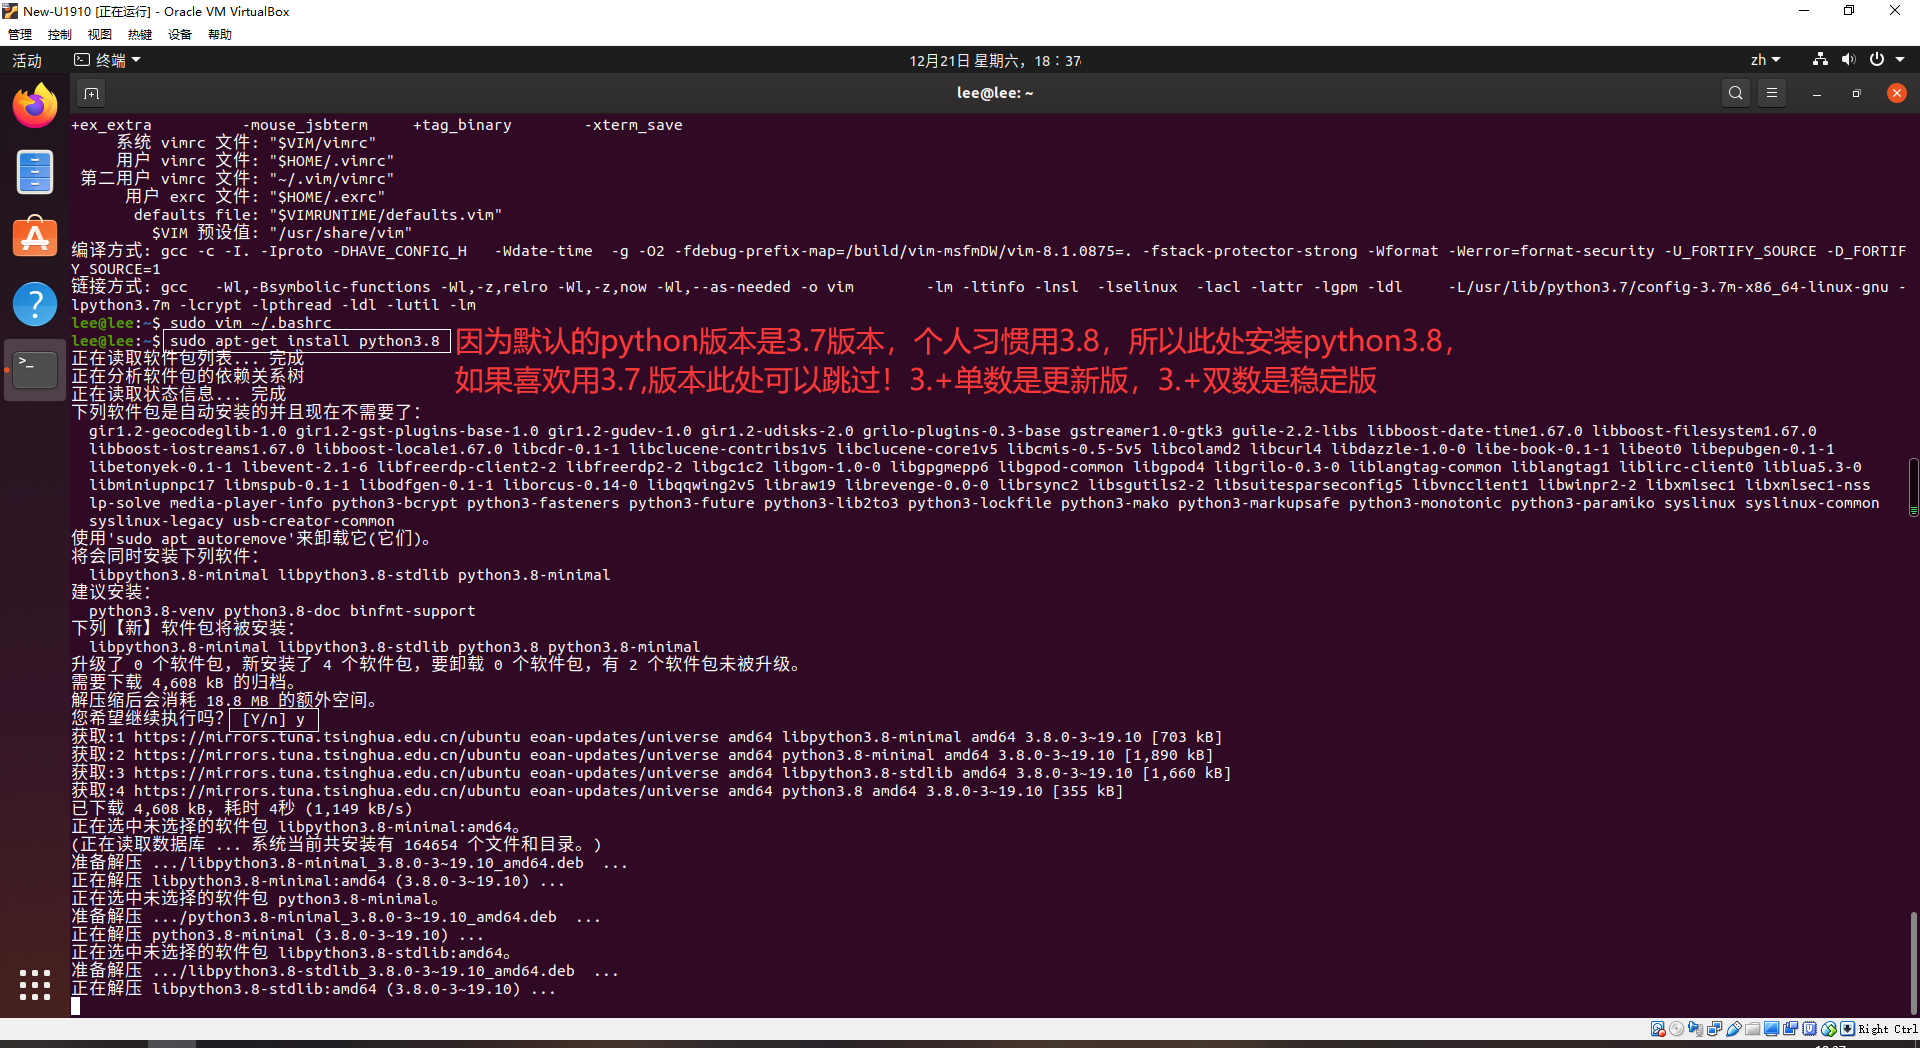
Task: Click '正在解压 libpython3.8-stdlib:amd64' line
Action: (313, 989)
